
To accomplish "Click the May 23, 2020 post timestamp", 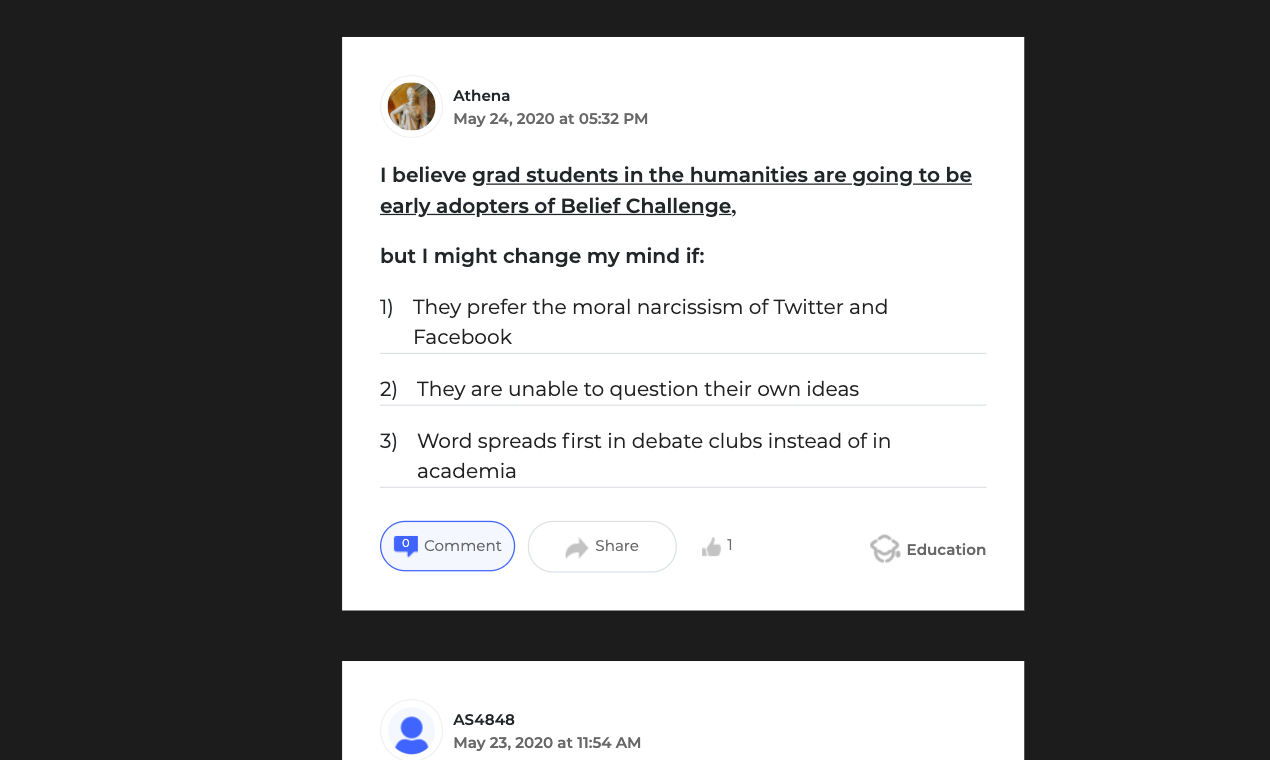I will tap(546, 743).
